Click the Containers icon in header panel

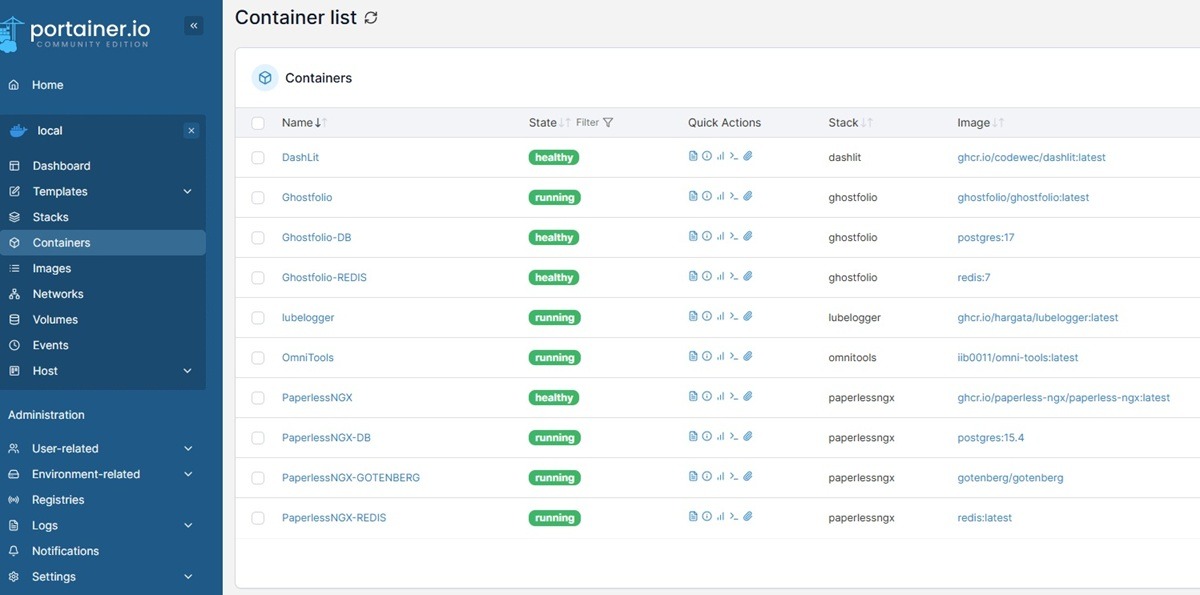(x=264, y=77)
